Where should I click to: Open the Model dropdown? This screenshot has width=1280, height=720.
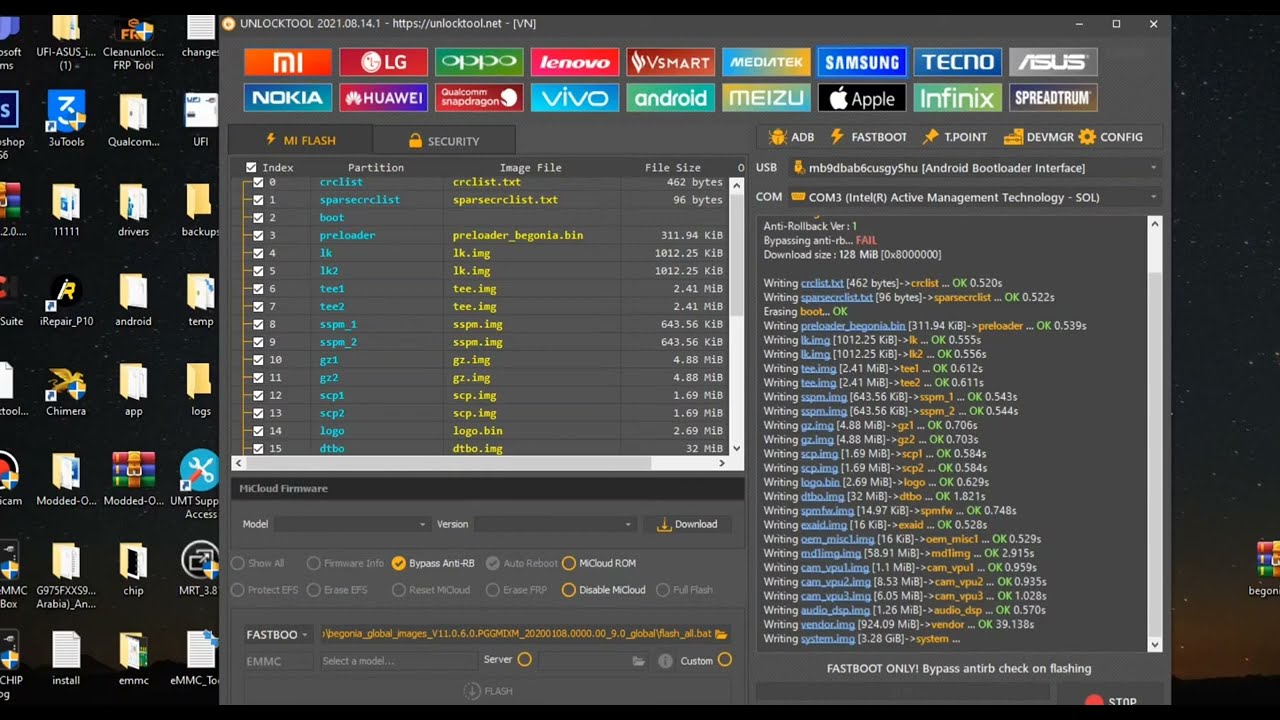click(x=352, y=524)
